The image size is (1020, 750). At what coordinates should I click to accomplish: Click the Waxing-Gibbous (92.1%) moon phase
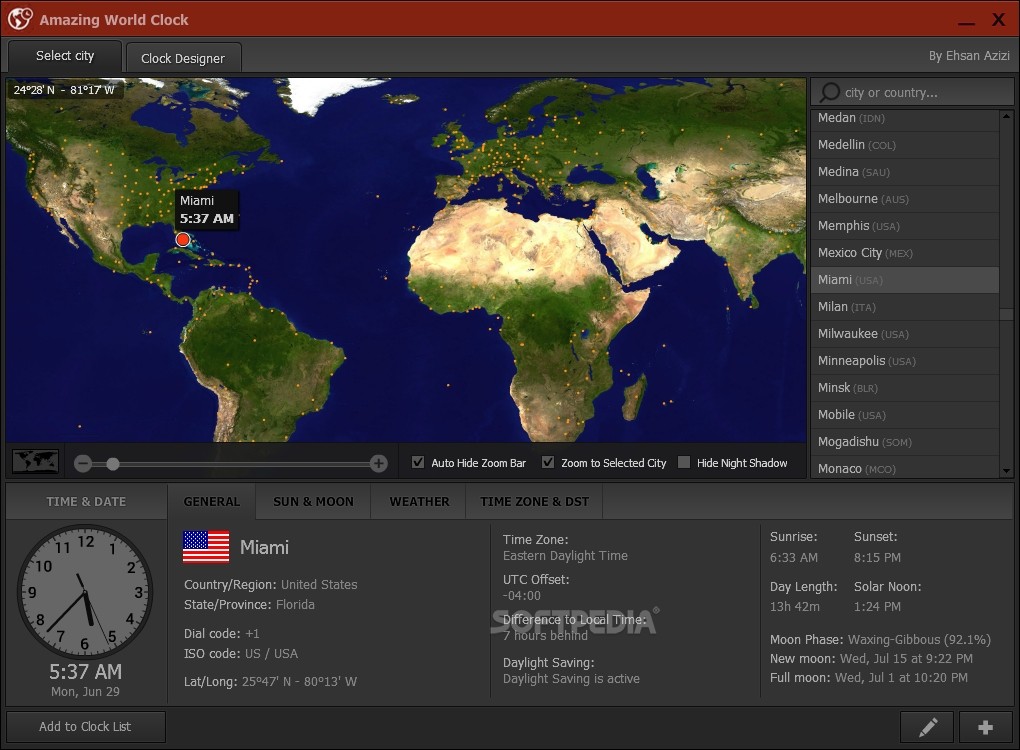coord(919,639)
